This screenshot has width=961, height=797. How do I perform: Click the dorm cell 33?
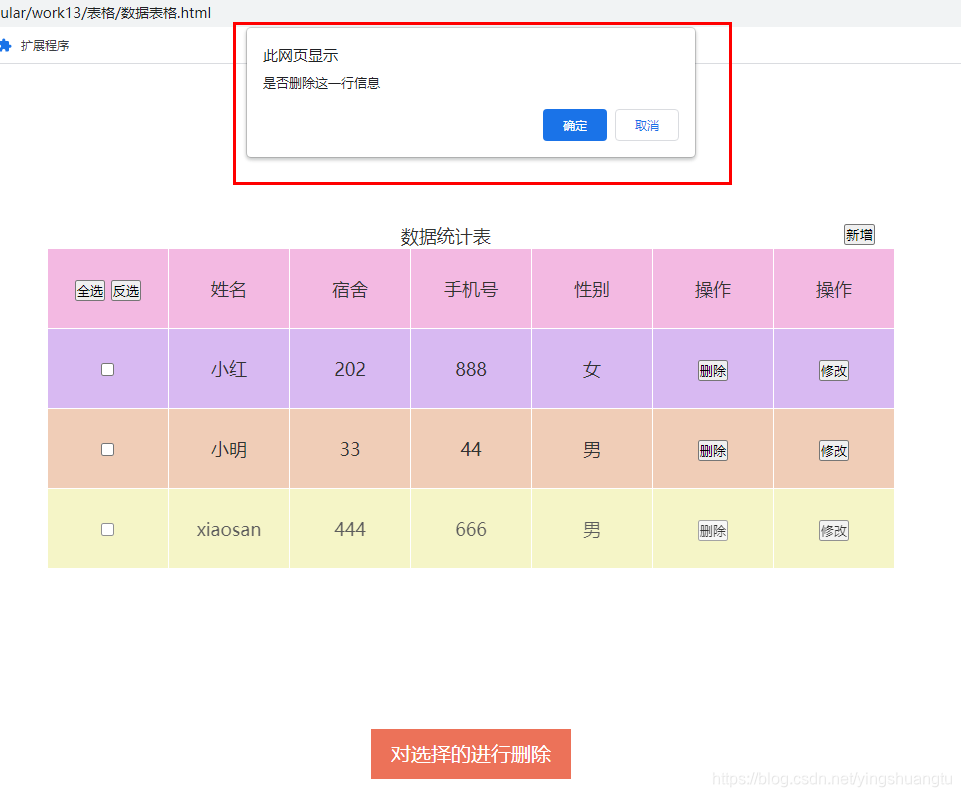click(350, 449)
